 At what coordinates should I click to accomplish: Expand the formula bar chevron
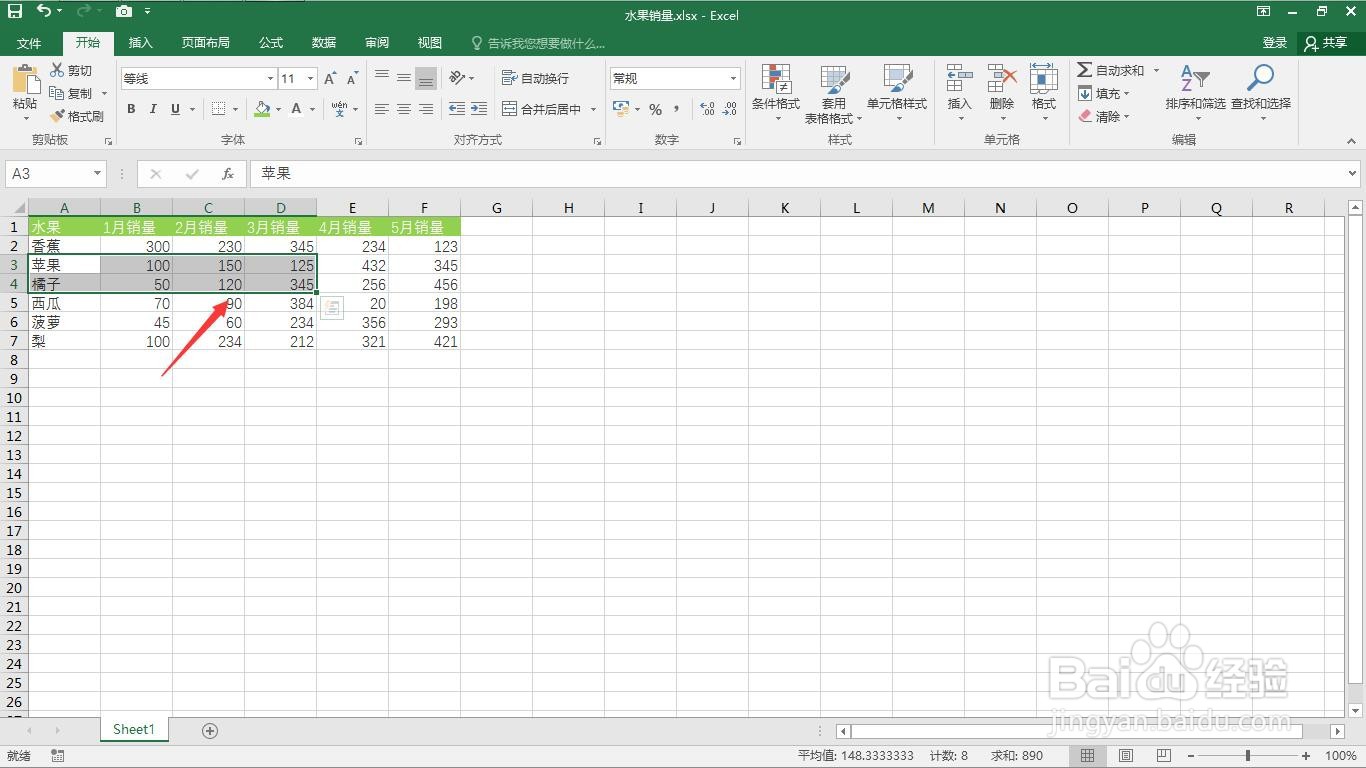coord(1353,173)
